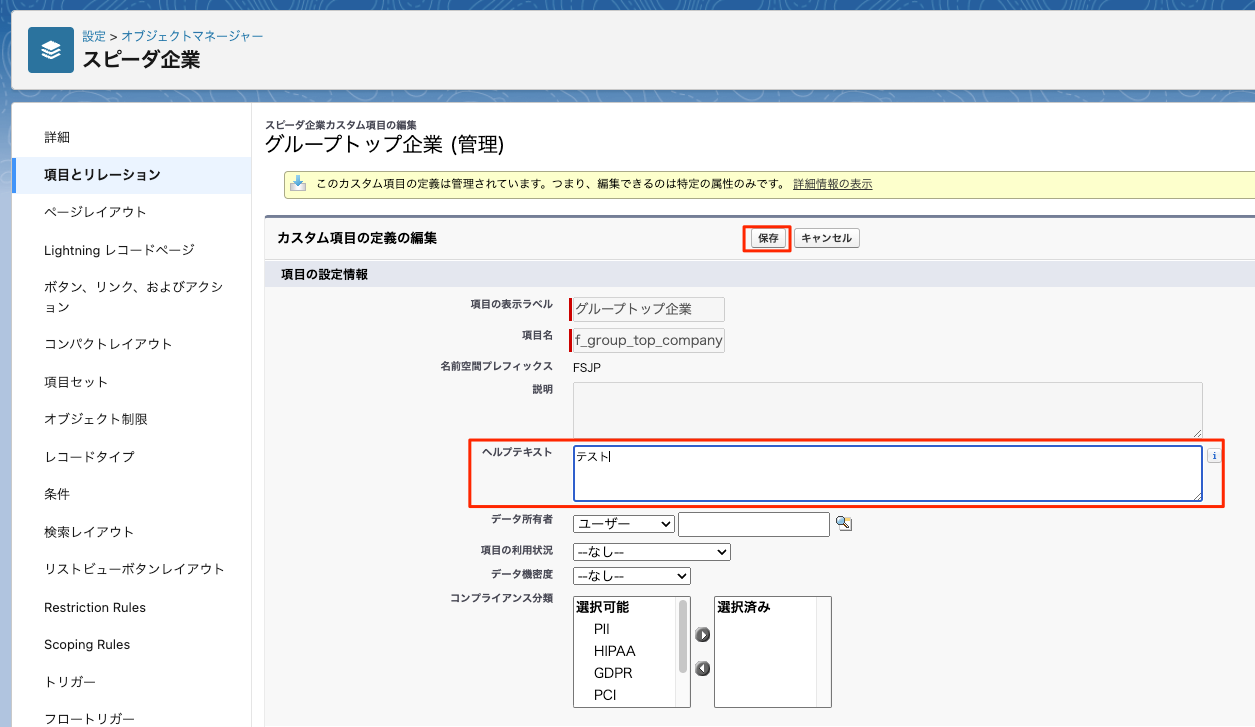Image resolution: width=1255 pixels, height=727 pixels.
Task: Select GDPR in the available compliance list
Action: (x=612, y=673)
